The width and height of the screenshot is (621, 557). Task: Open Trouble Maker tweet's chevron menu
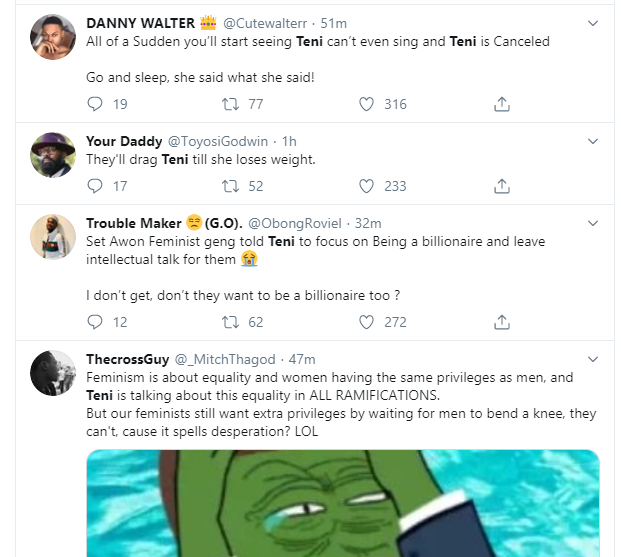pos(592,222)
